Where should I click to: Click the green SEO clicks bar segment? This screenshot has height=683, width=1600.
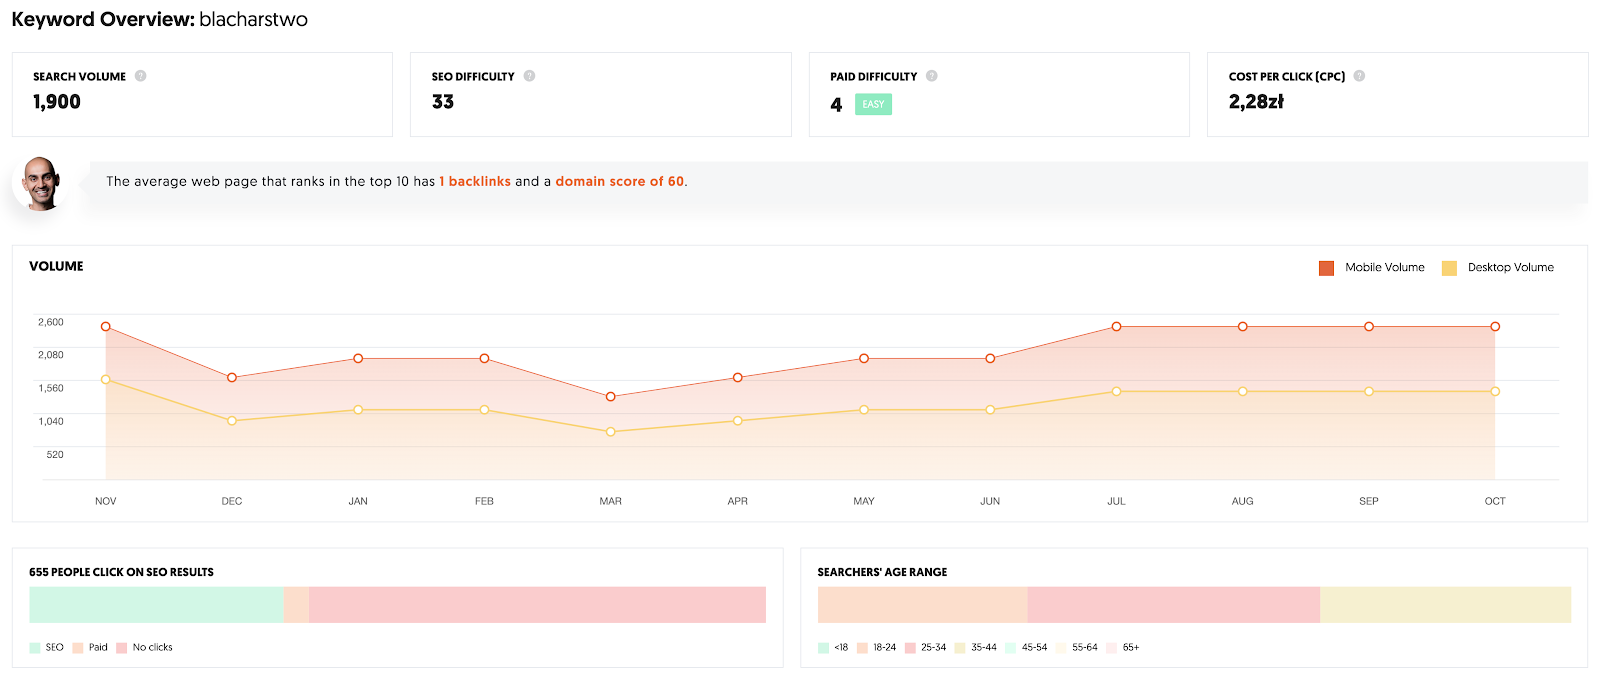pyautogui.click(x=156, y=605)
